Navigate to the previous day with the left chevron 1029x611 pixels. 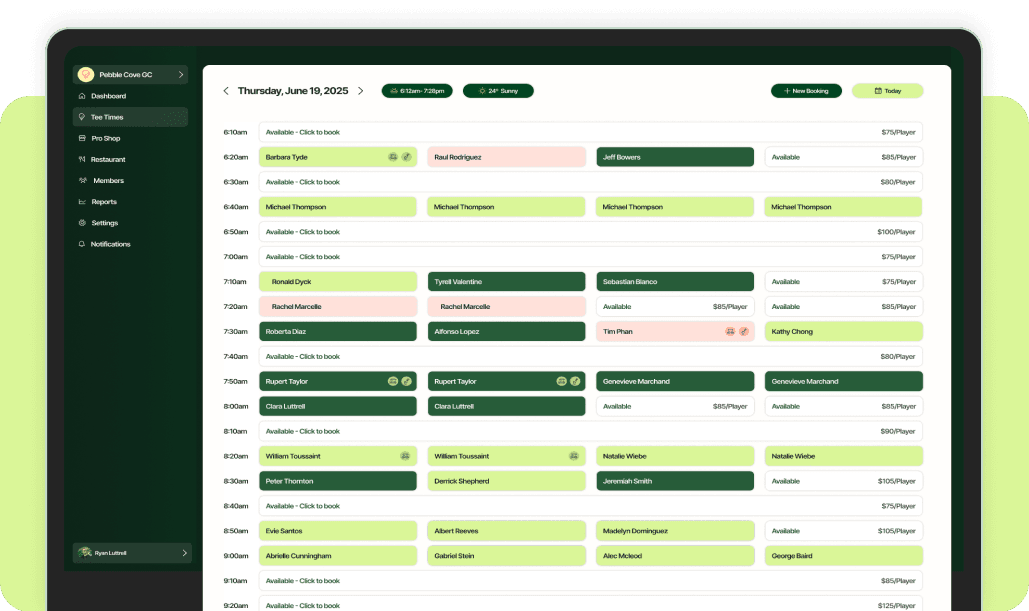pyautogui.click(x=226, y=90)
